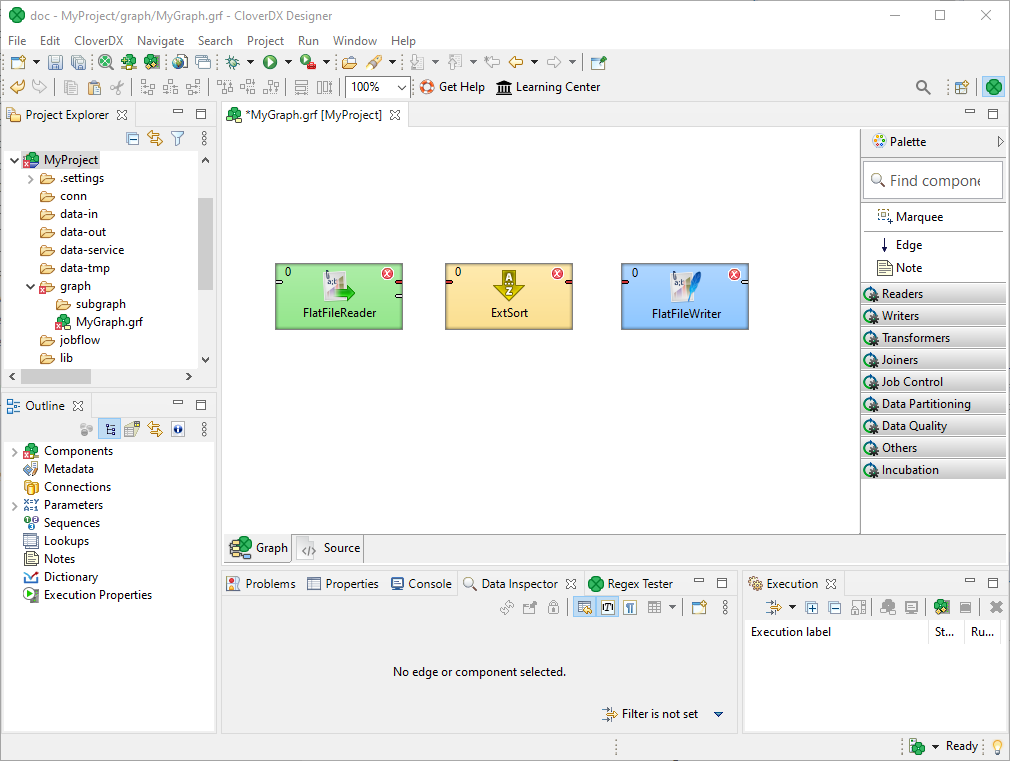This screenshot has width=1010, height=761.
Task: Toggle the info button in Outline toolbar
Action: (178, 429)
